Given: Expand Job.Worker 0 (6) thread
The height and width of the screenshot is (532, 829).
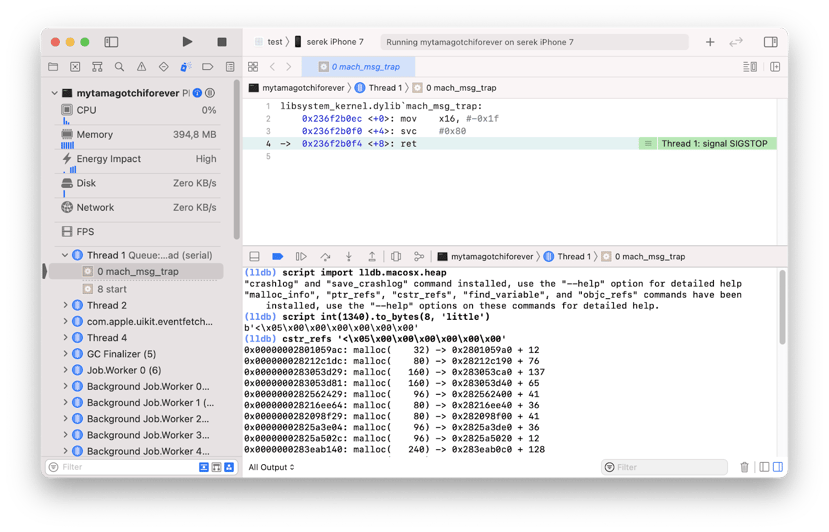Looking at the screenshot, I should coord(65,370).
